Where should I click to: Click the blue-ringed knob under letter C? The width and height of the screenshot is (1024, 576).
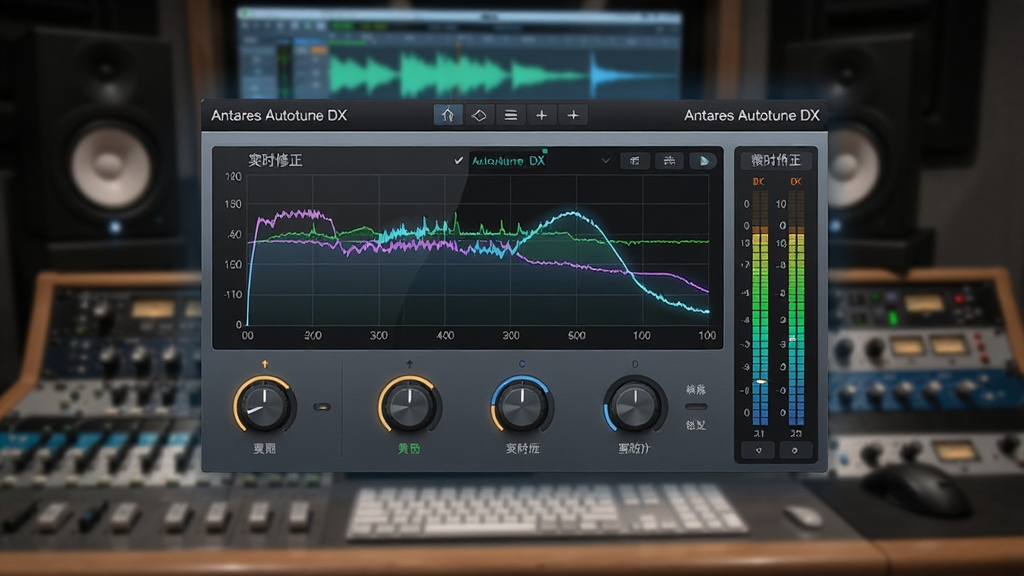point(522,406)
